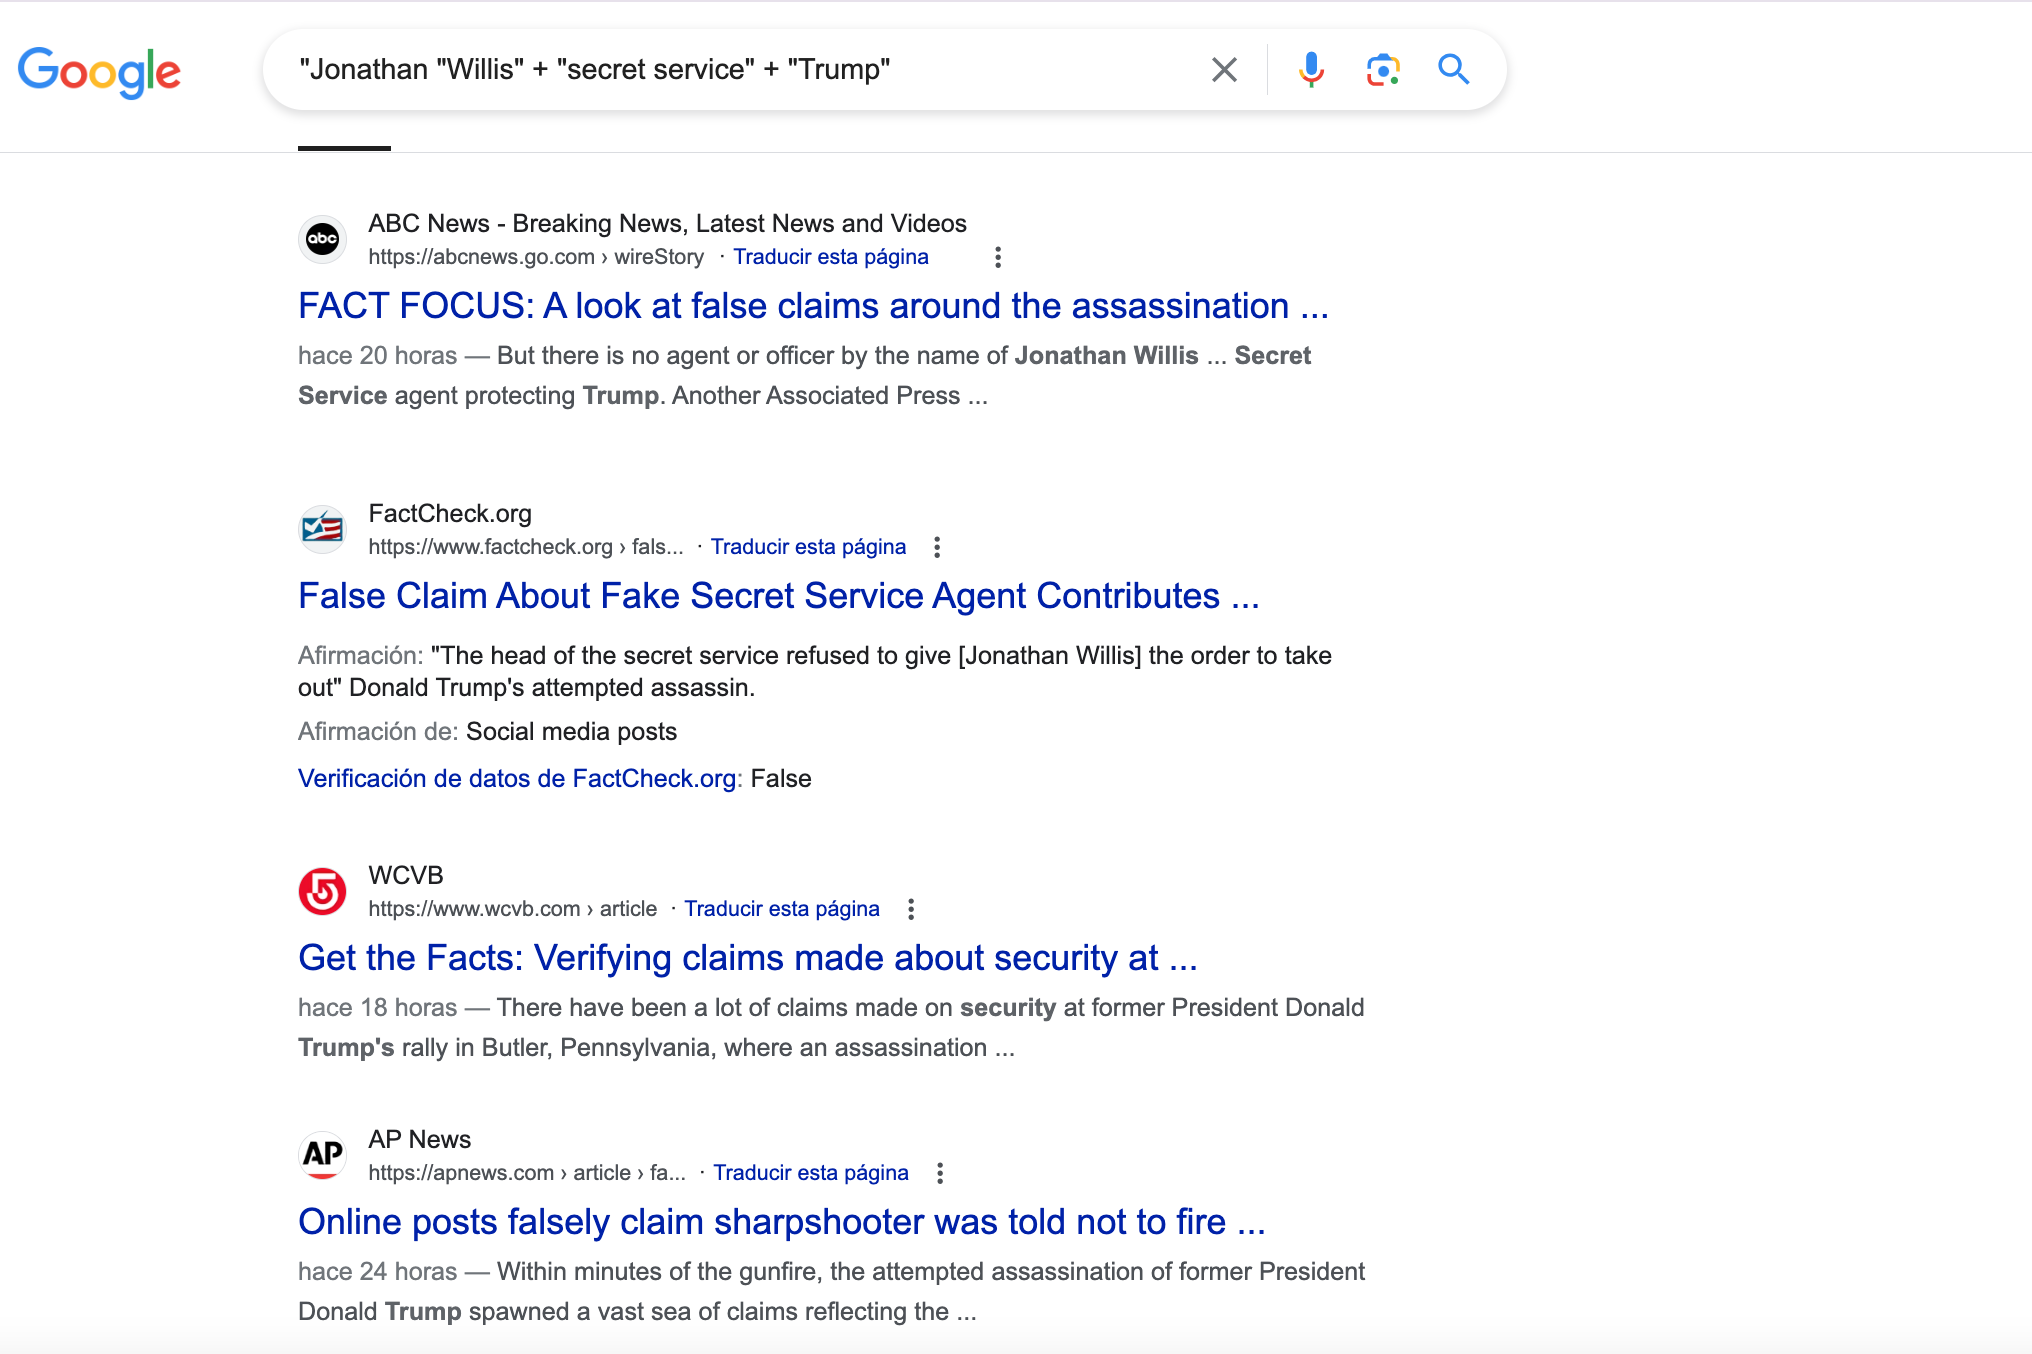Open Google Lens image search
The image size is (2032, 1354).
click(x=1382, y=70)
